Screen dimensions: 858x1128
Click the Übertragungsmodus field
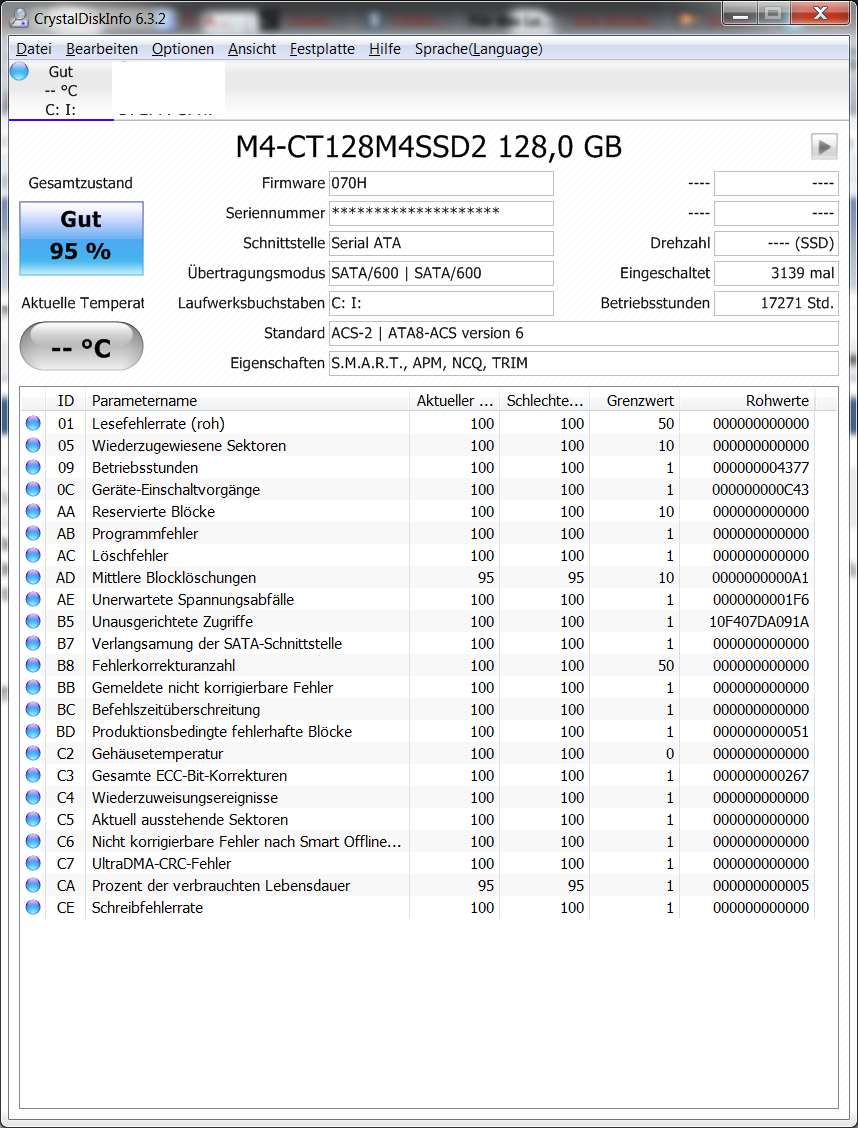point(442,273)
